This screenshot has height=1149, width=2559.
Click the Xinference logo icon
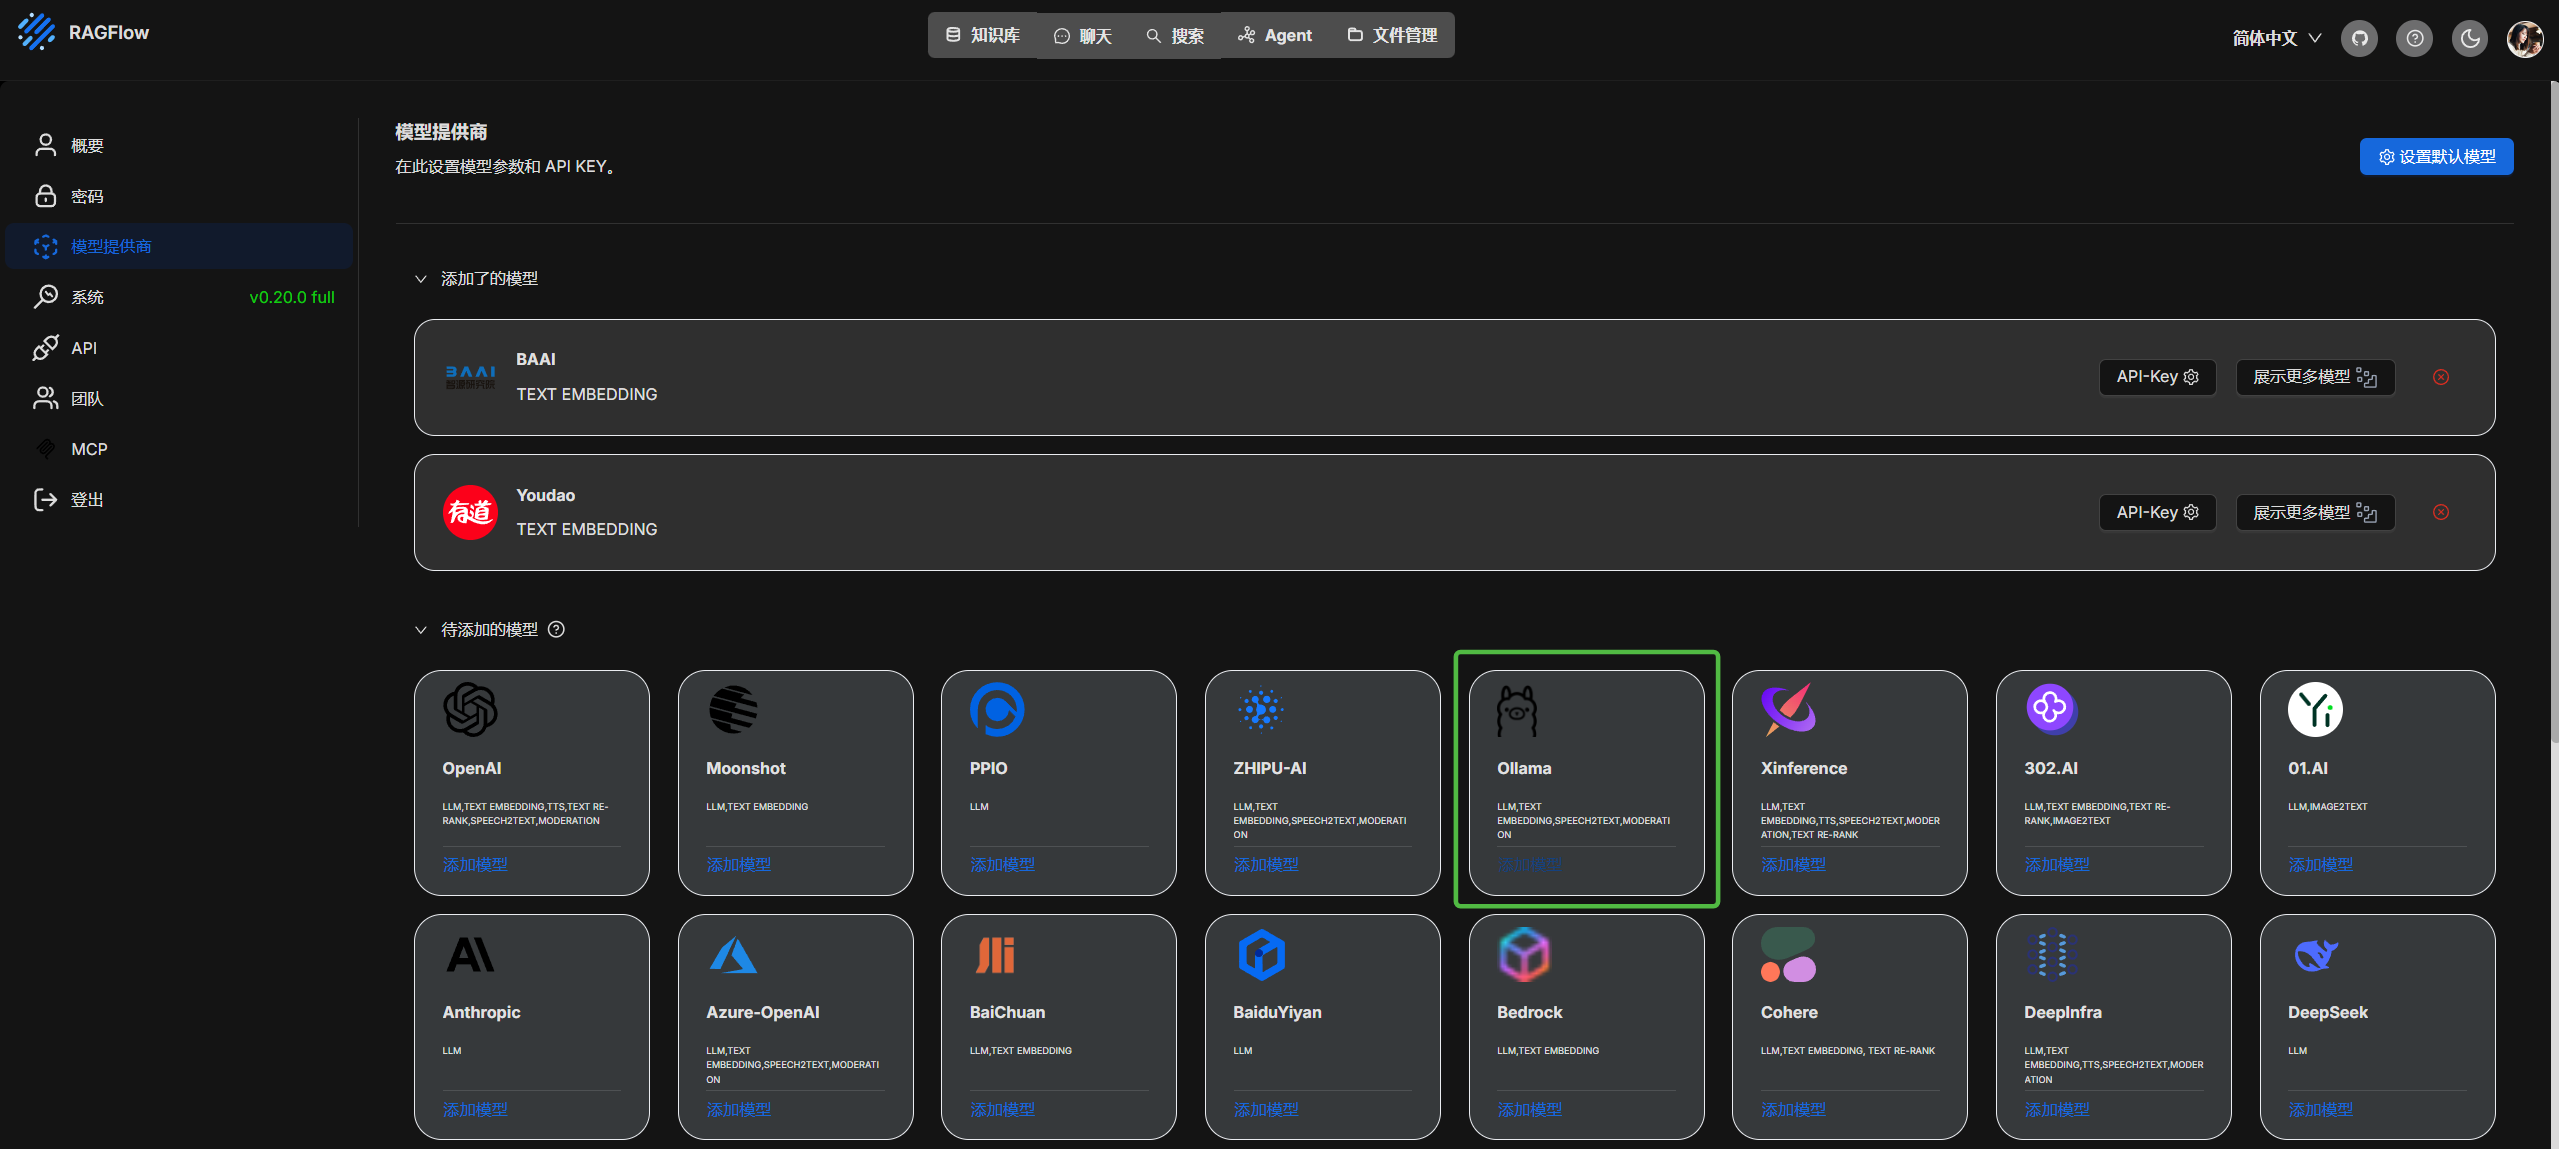click(1789, 709)
